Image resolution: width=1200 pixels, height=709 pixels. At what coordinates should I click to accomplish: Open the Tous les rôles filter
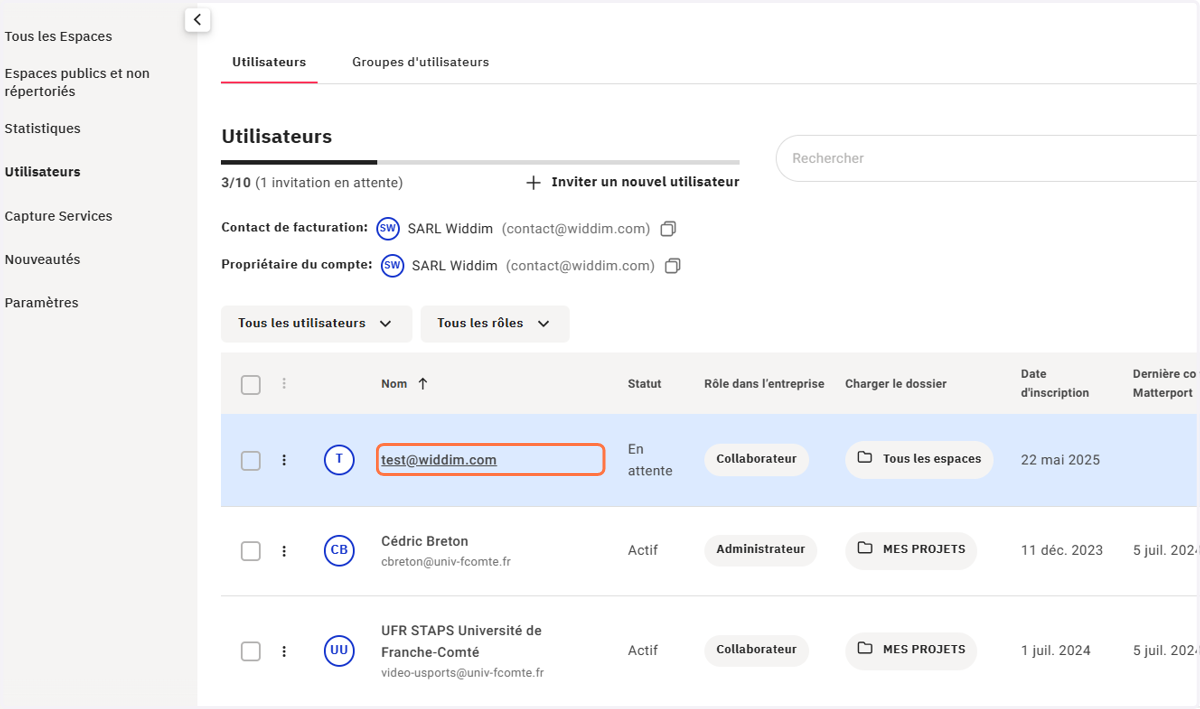click(495, 324)
